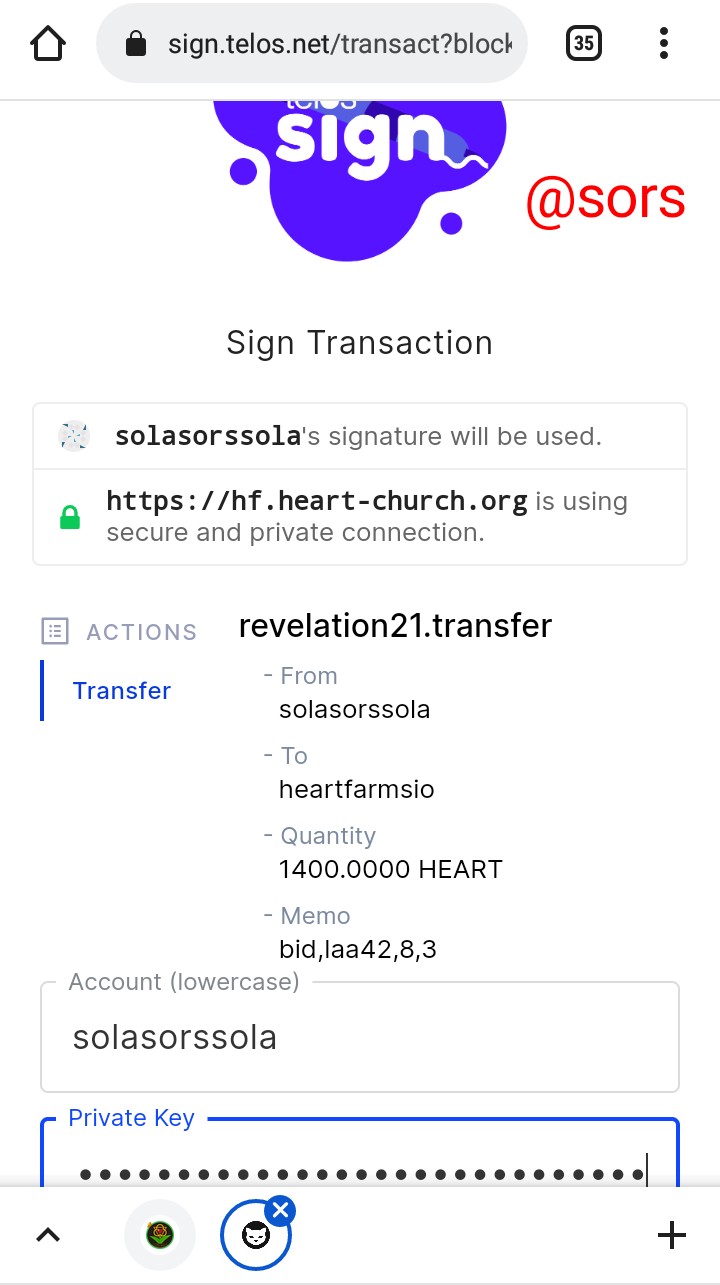Open the tab switcher showing 35 tabs

[x=584, y=43]
